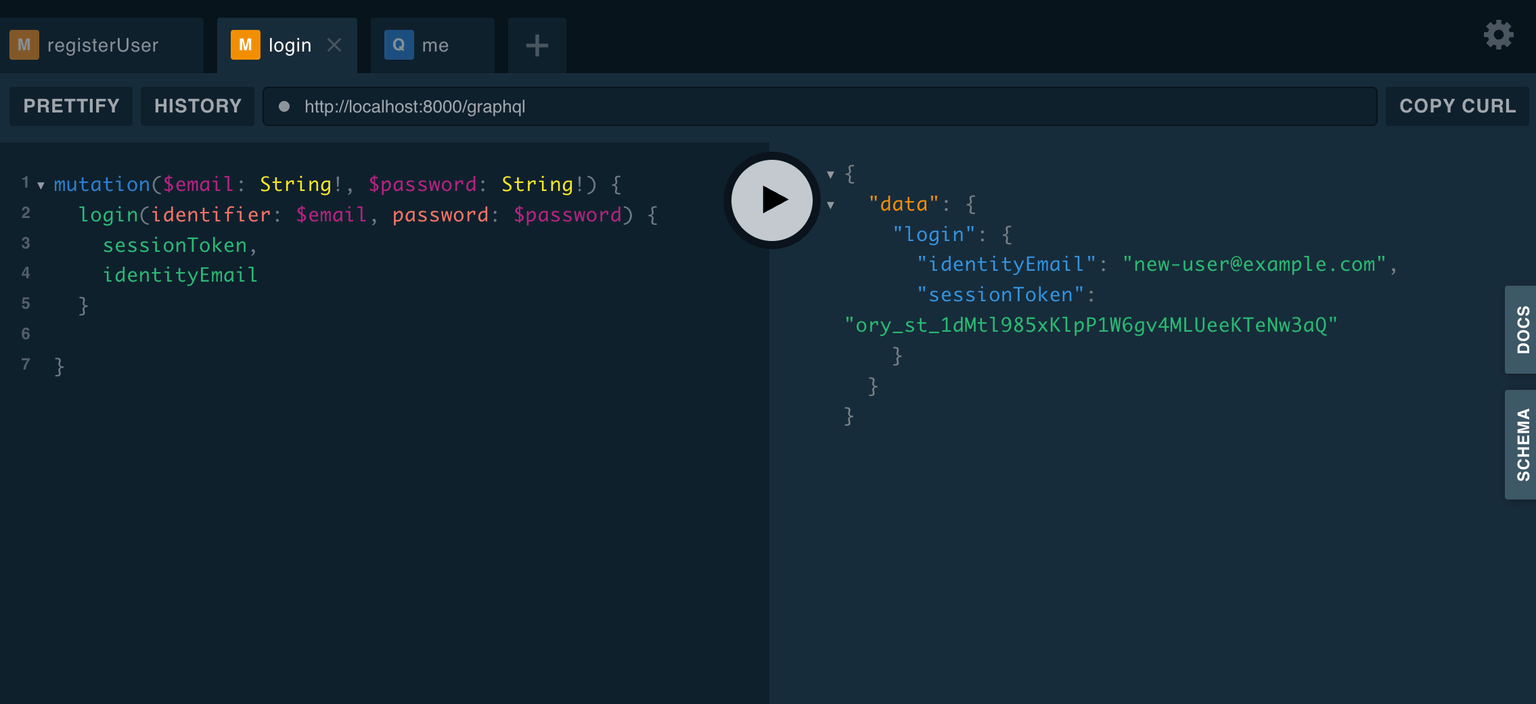Open the SCHEMA side panel
This screenshot has height=704, width=1536.
point(1521,444)
